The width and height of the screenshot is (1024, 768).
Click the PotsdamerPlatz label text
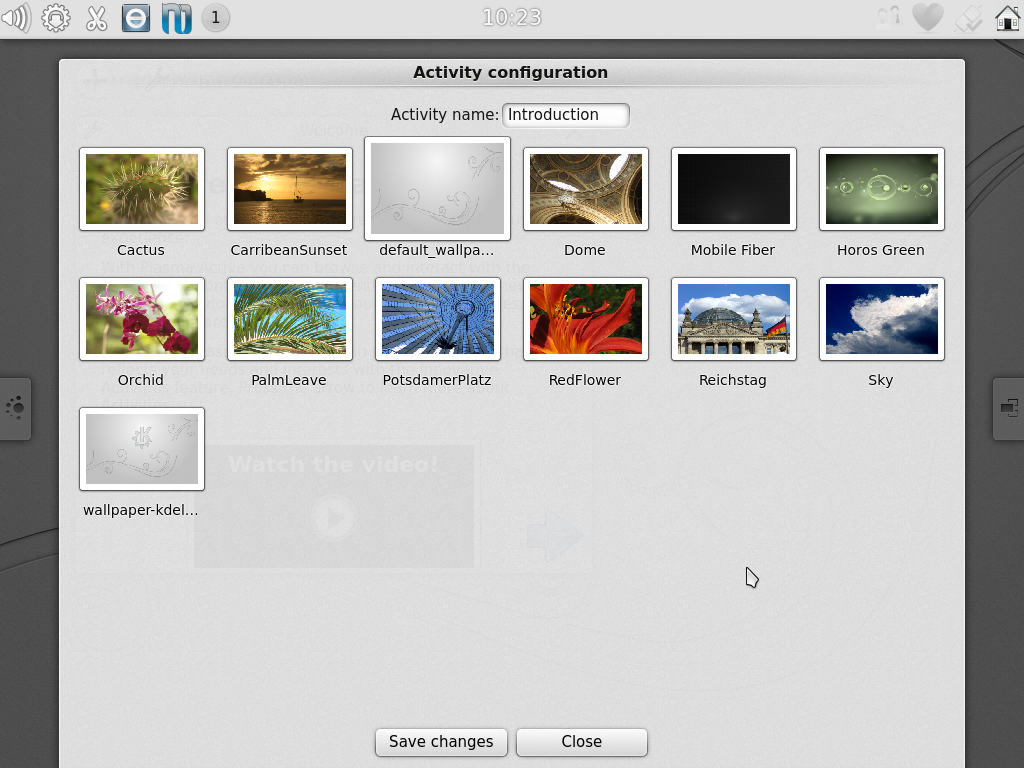coord(437,380)
